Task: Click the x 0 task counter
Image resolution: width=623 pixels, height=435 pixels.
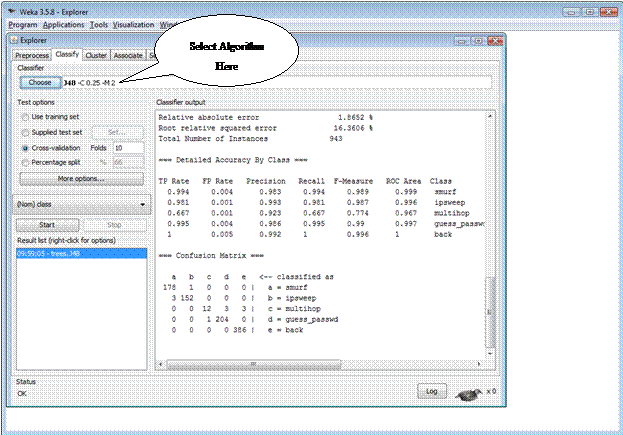Action: click(491, 391)
